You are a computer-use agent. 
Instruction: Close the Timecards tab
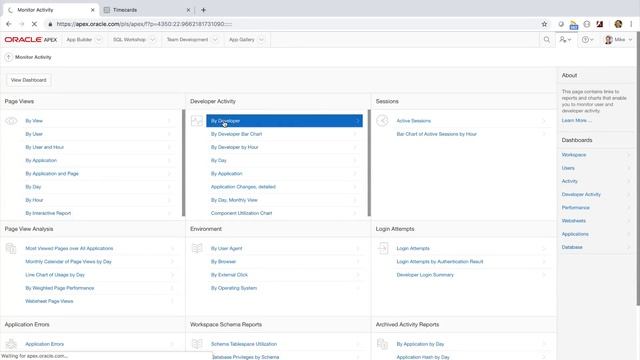188,10
